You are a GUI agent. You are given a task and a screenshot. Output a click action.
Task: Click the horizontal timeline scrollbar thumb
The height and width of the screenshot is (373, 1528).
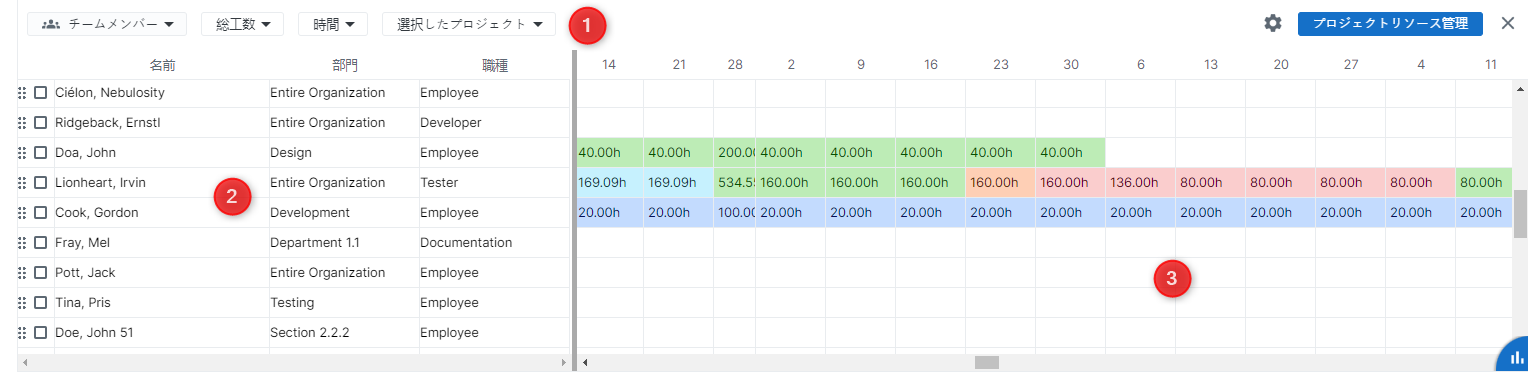coord(987,362)
